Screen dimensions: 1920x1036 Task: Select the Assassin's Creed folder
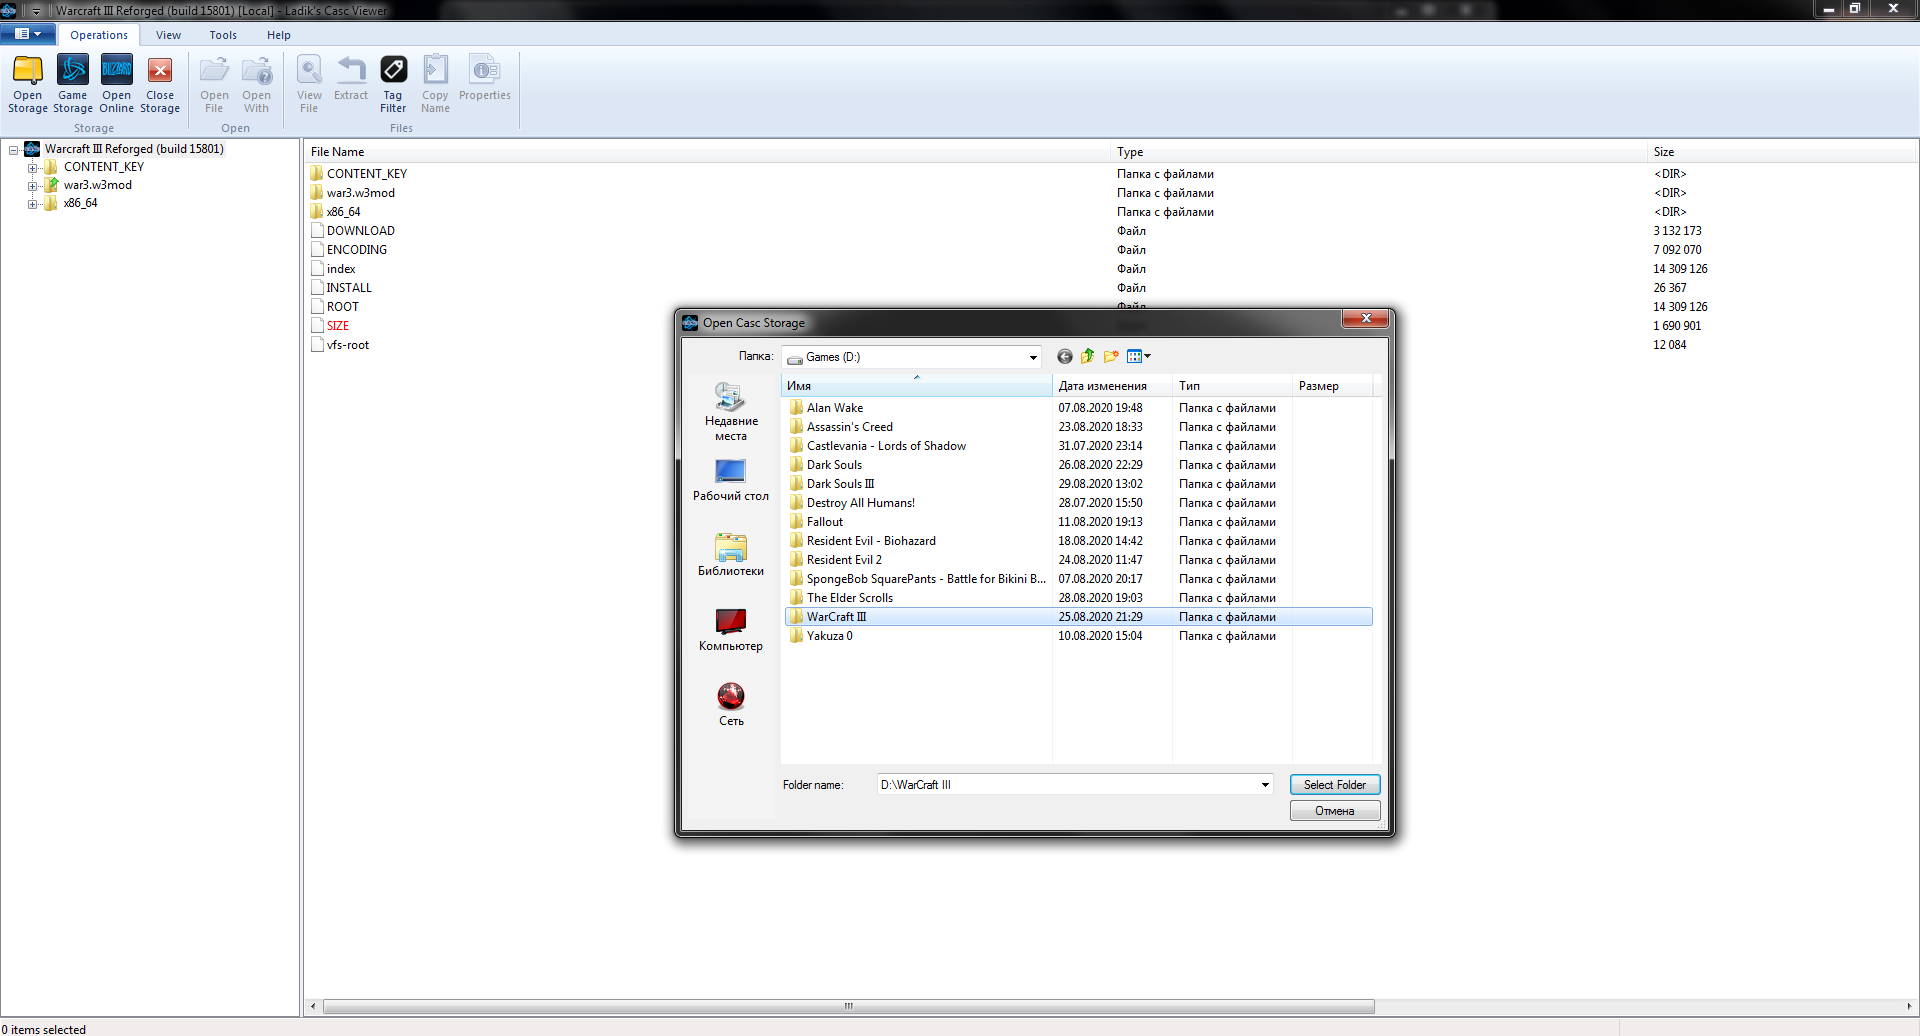click(x=850, y=427)
